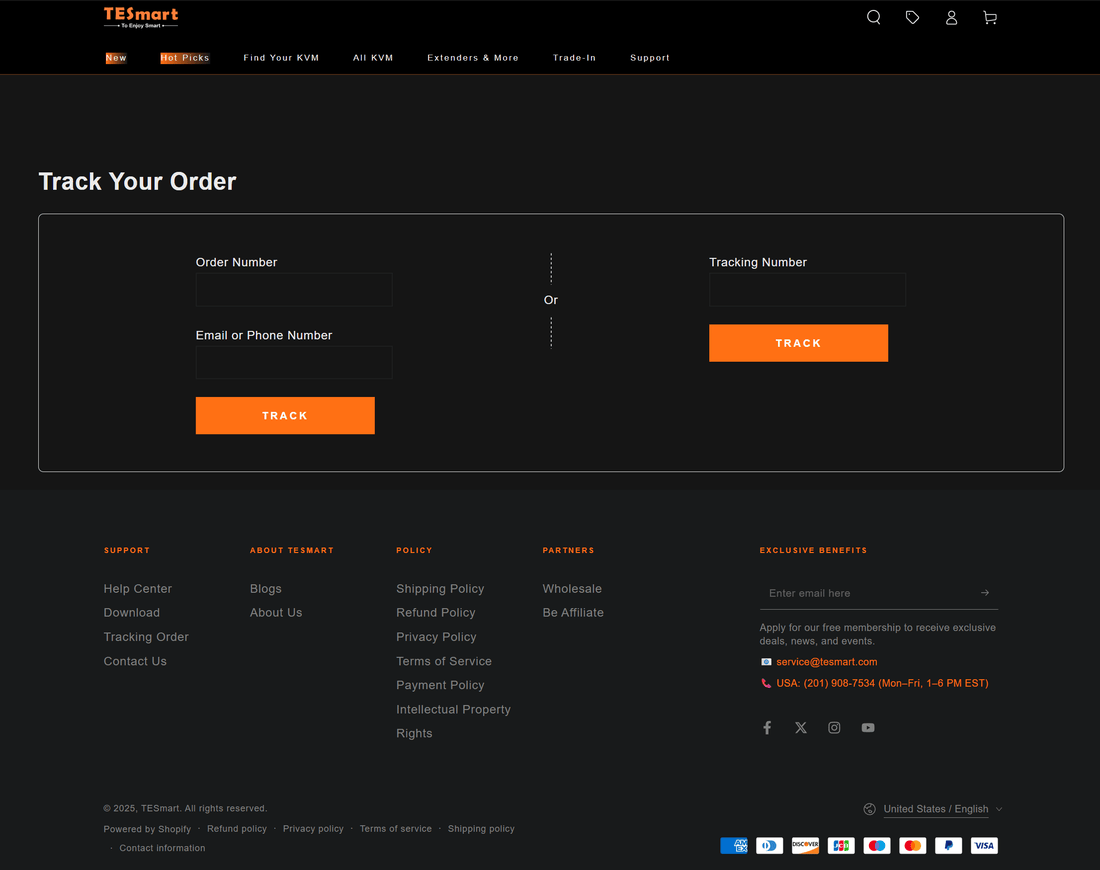Expand United States / English selector

pos(934,809)
